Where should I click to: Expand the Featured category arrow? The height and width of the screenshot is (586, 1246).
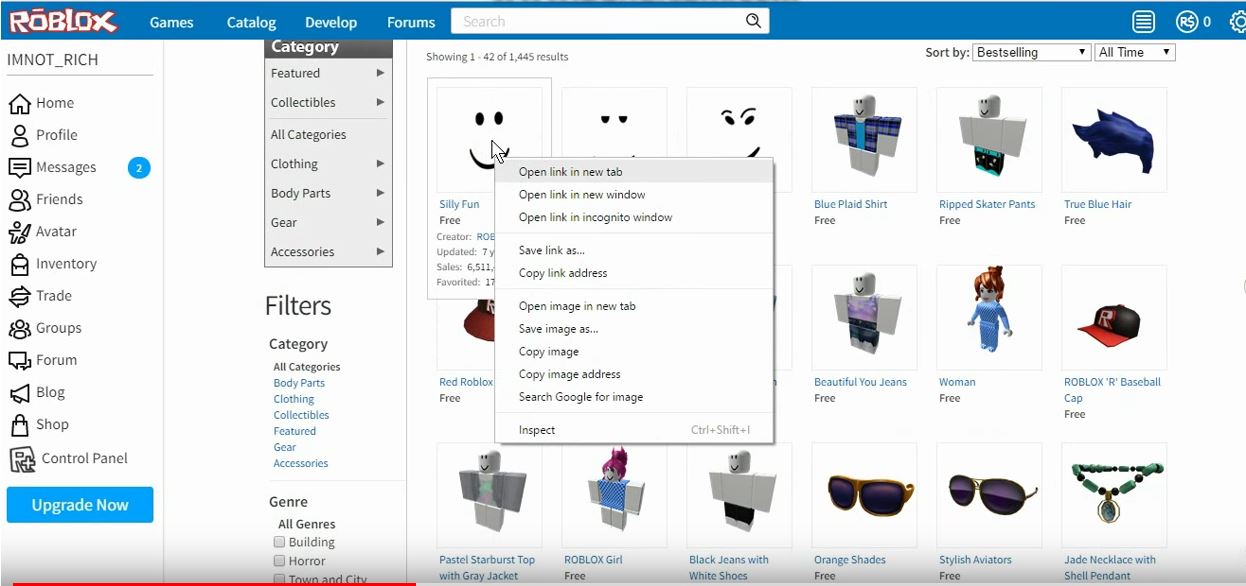click(380, 73)
